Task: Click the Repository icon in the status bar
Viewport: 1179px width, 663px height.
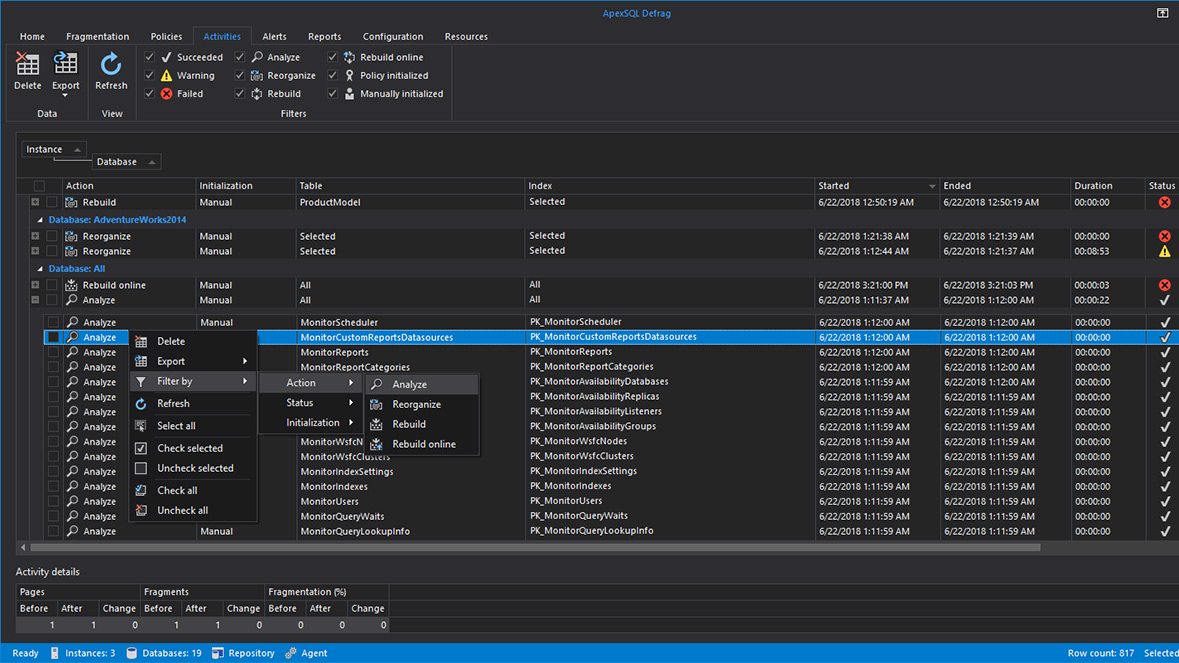Action: point(218,653)
